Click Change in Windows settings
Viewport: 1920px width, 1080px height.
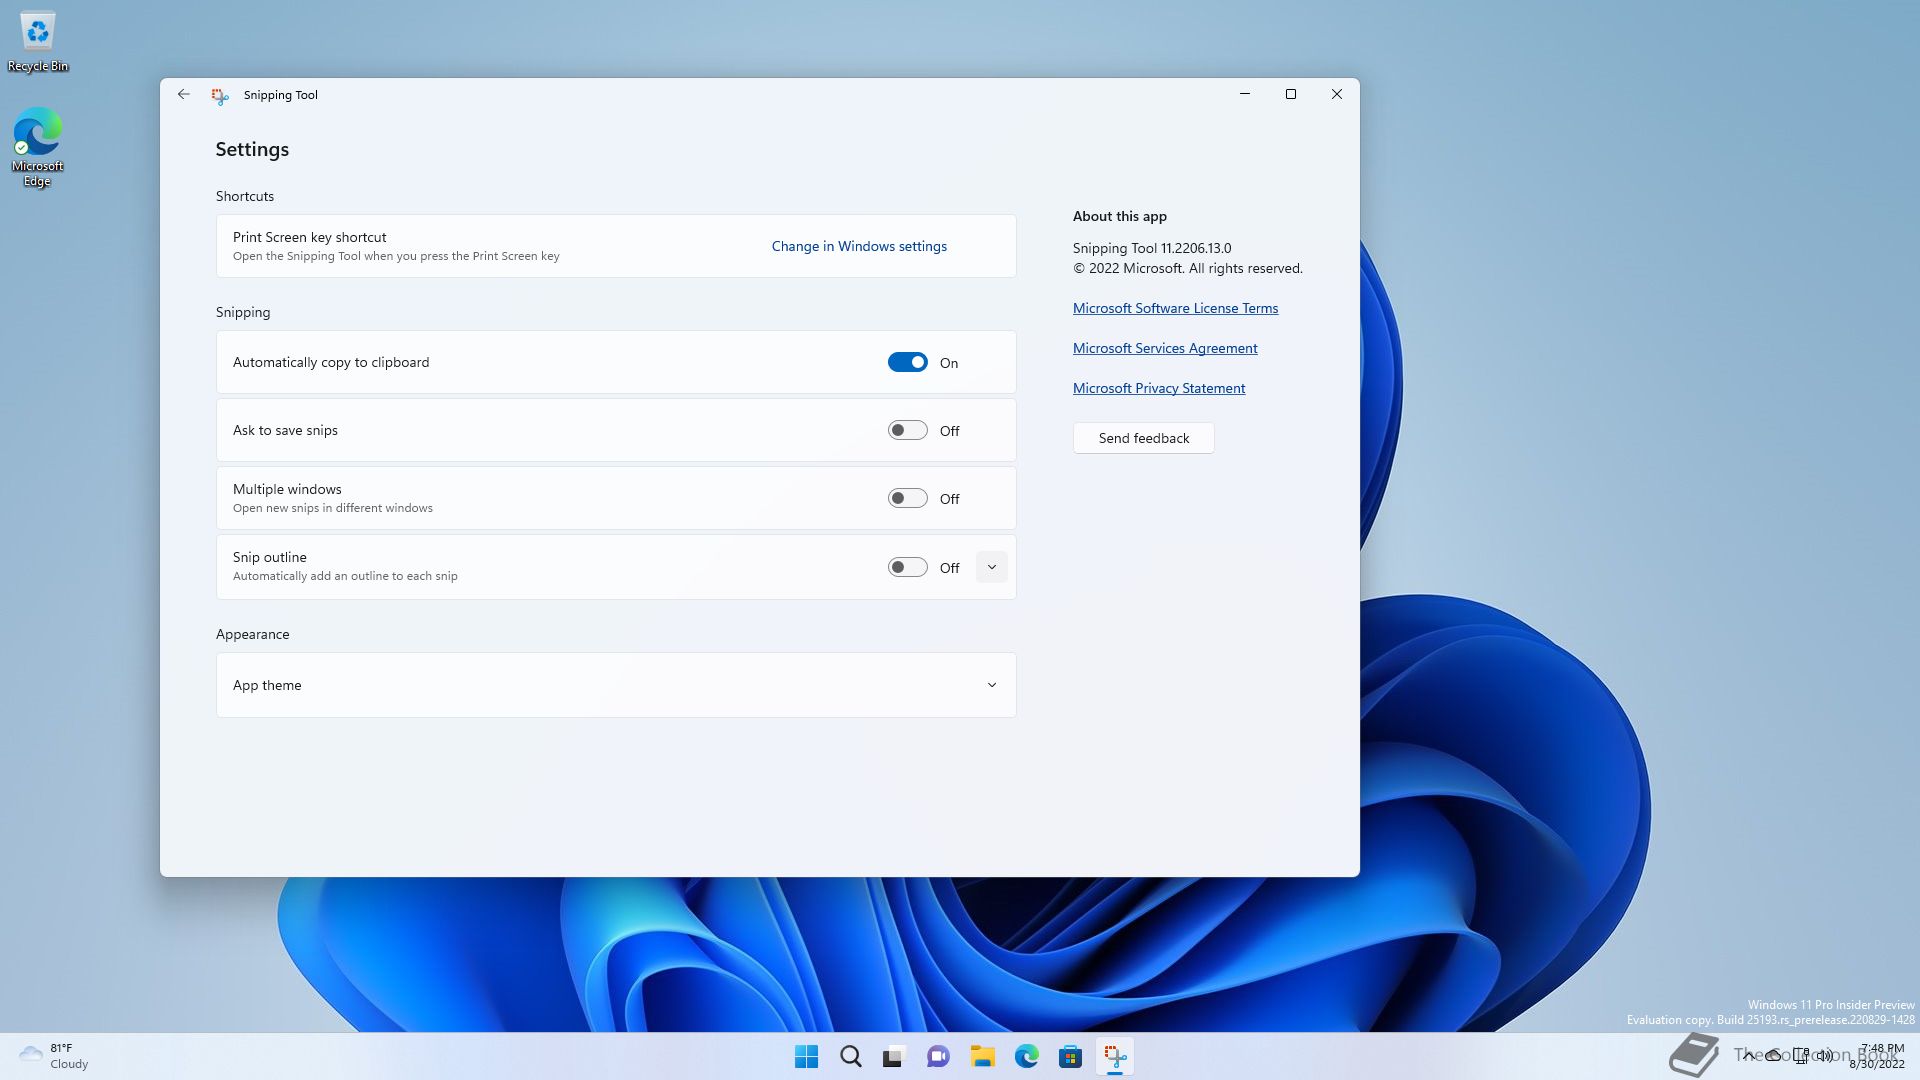point(859,246)
